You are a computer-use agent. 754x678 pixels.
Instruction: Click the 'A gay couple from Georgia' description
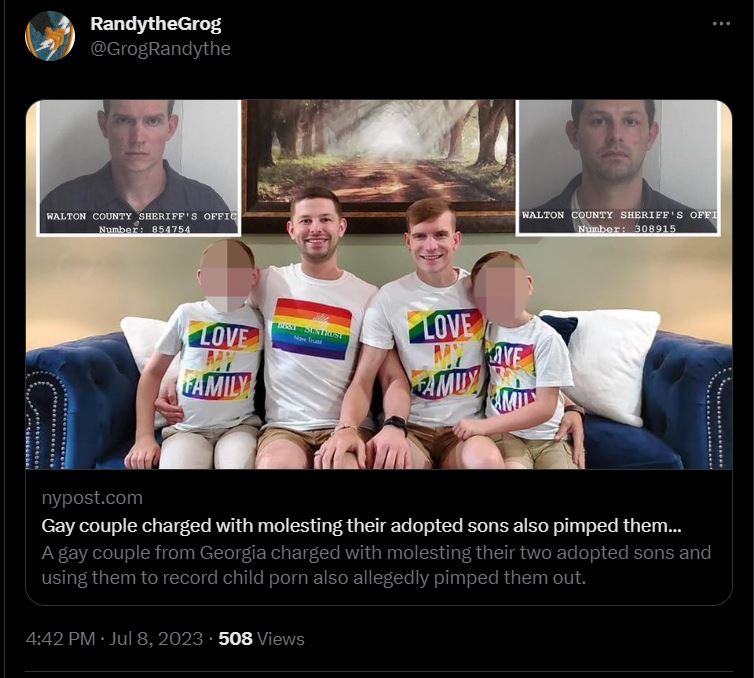[376, 565]
